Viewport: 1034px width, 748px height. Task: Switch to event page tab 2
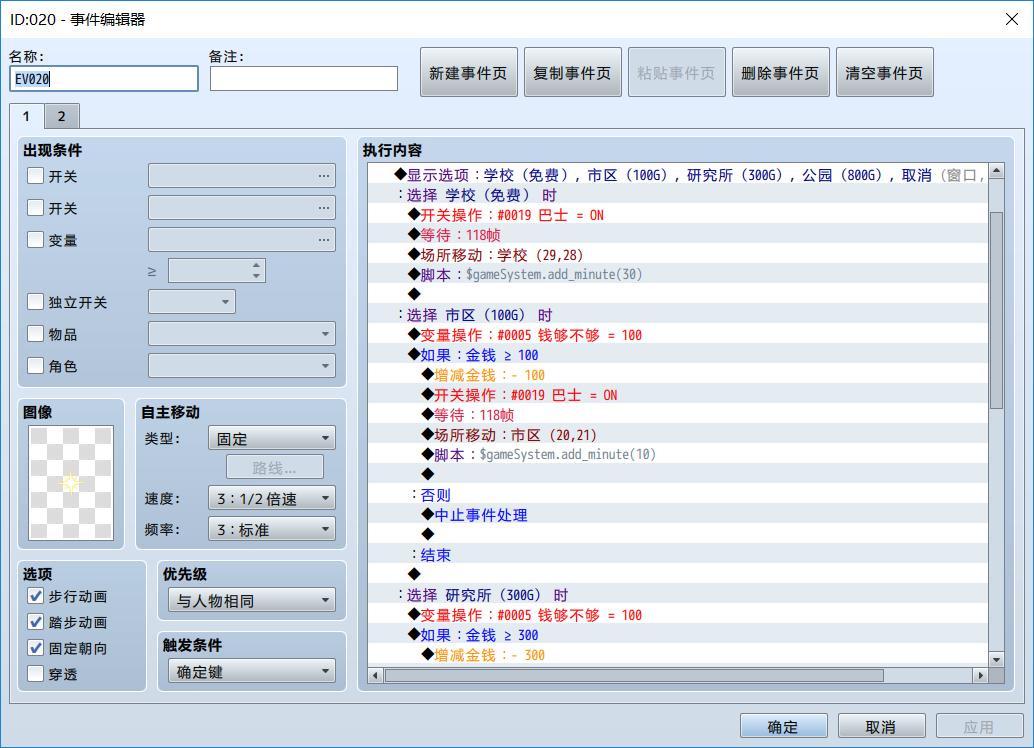pos(62,117)
